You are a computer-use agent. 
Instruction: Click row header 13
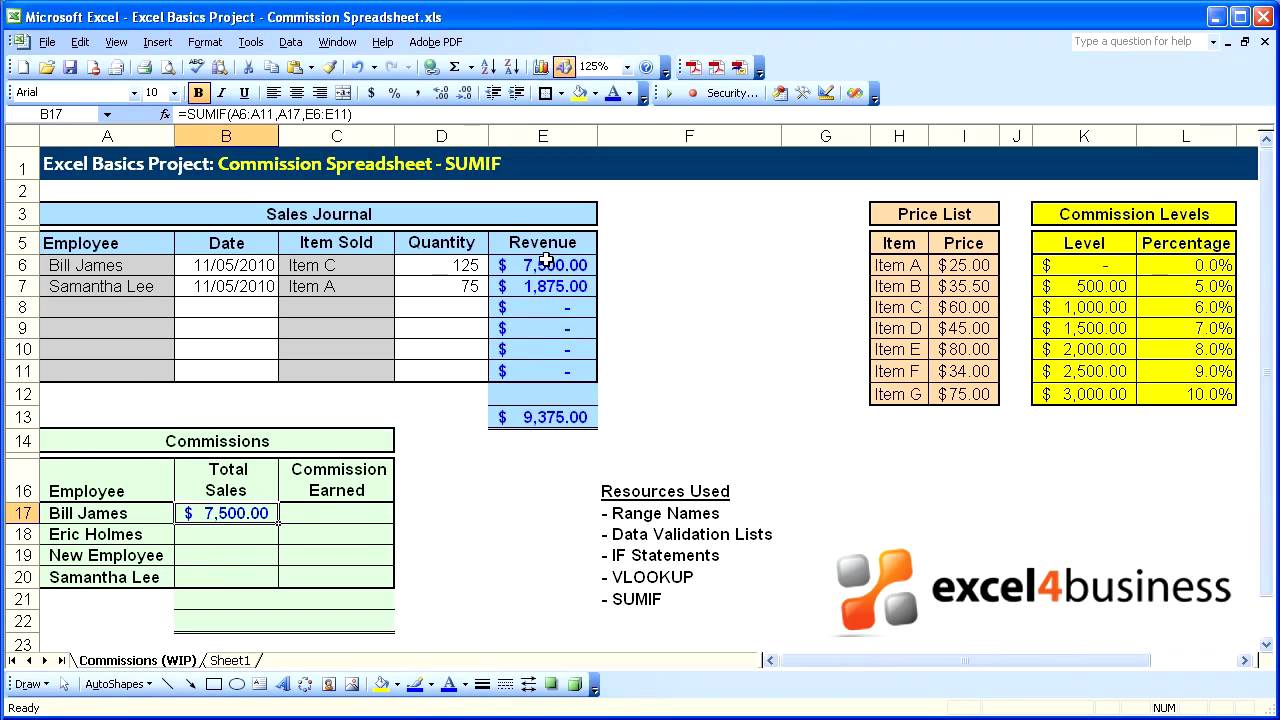22,417
